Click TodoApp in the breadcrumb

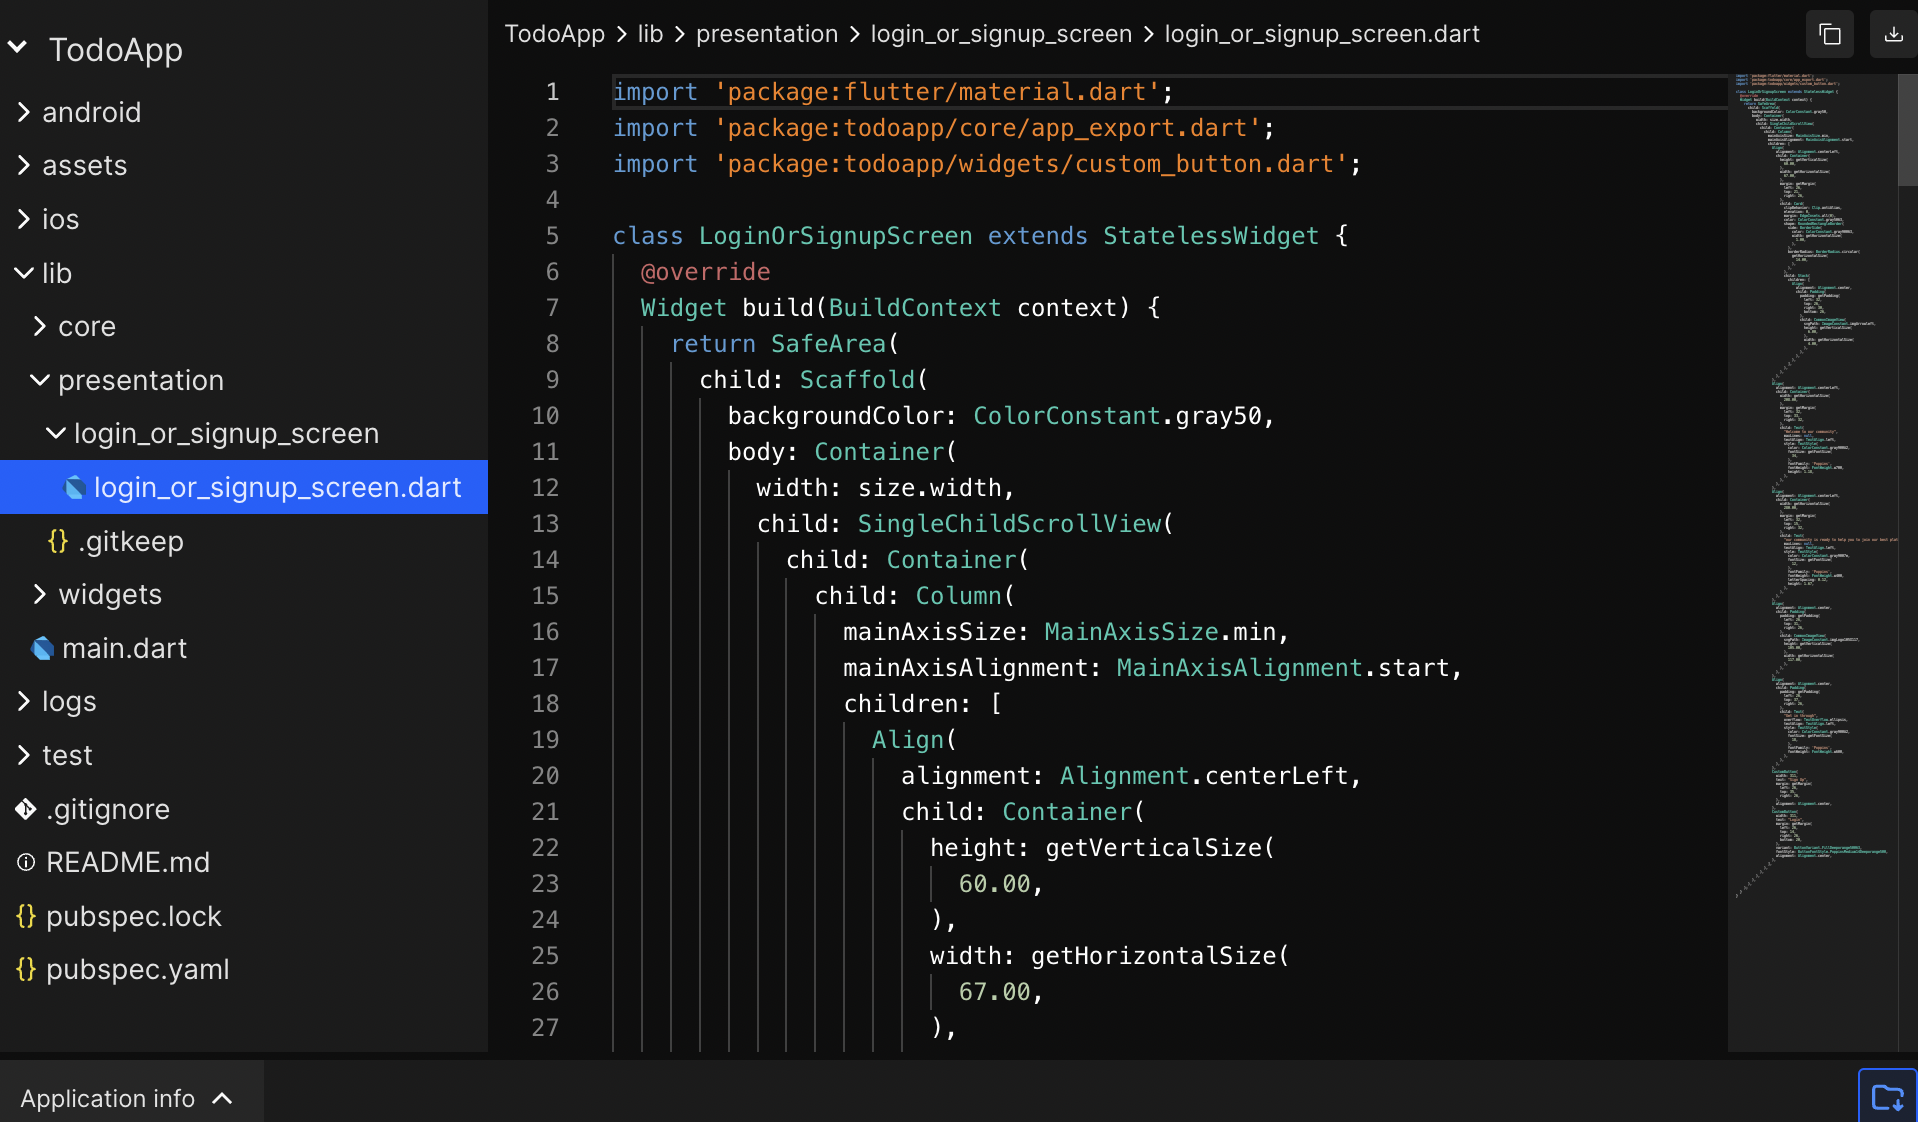(x=554, y=34)
